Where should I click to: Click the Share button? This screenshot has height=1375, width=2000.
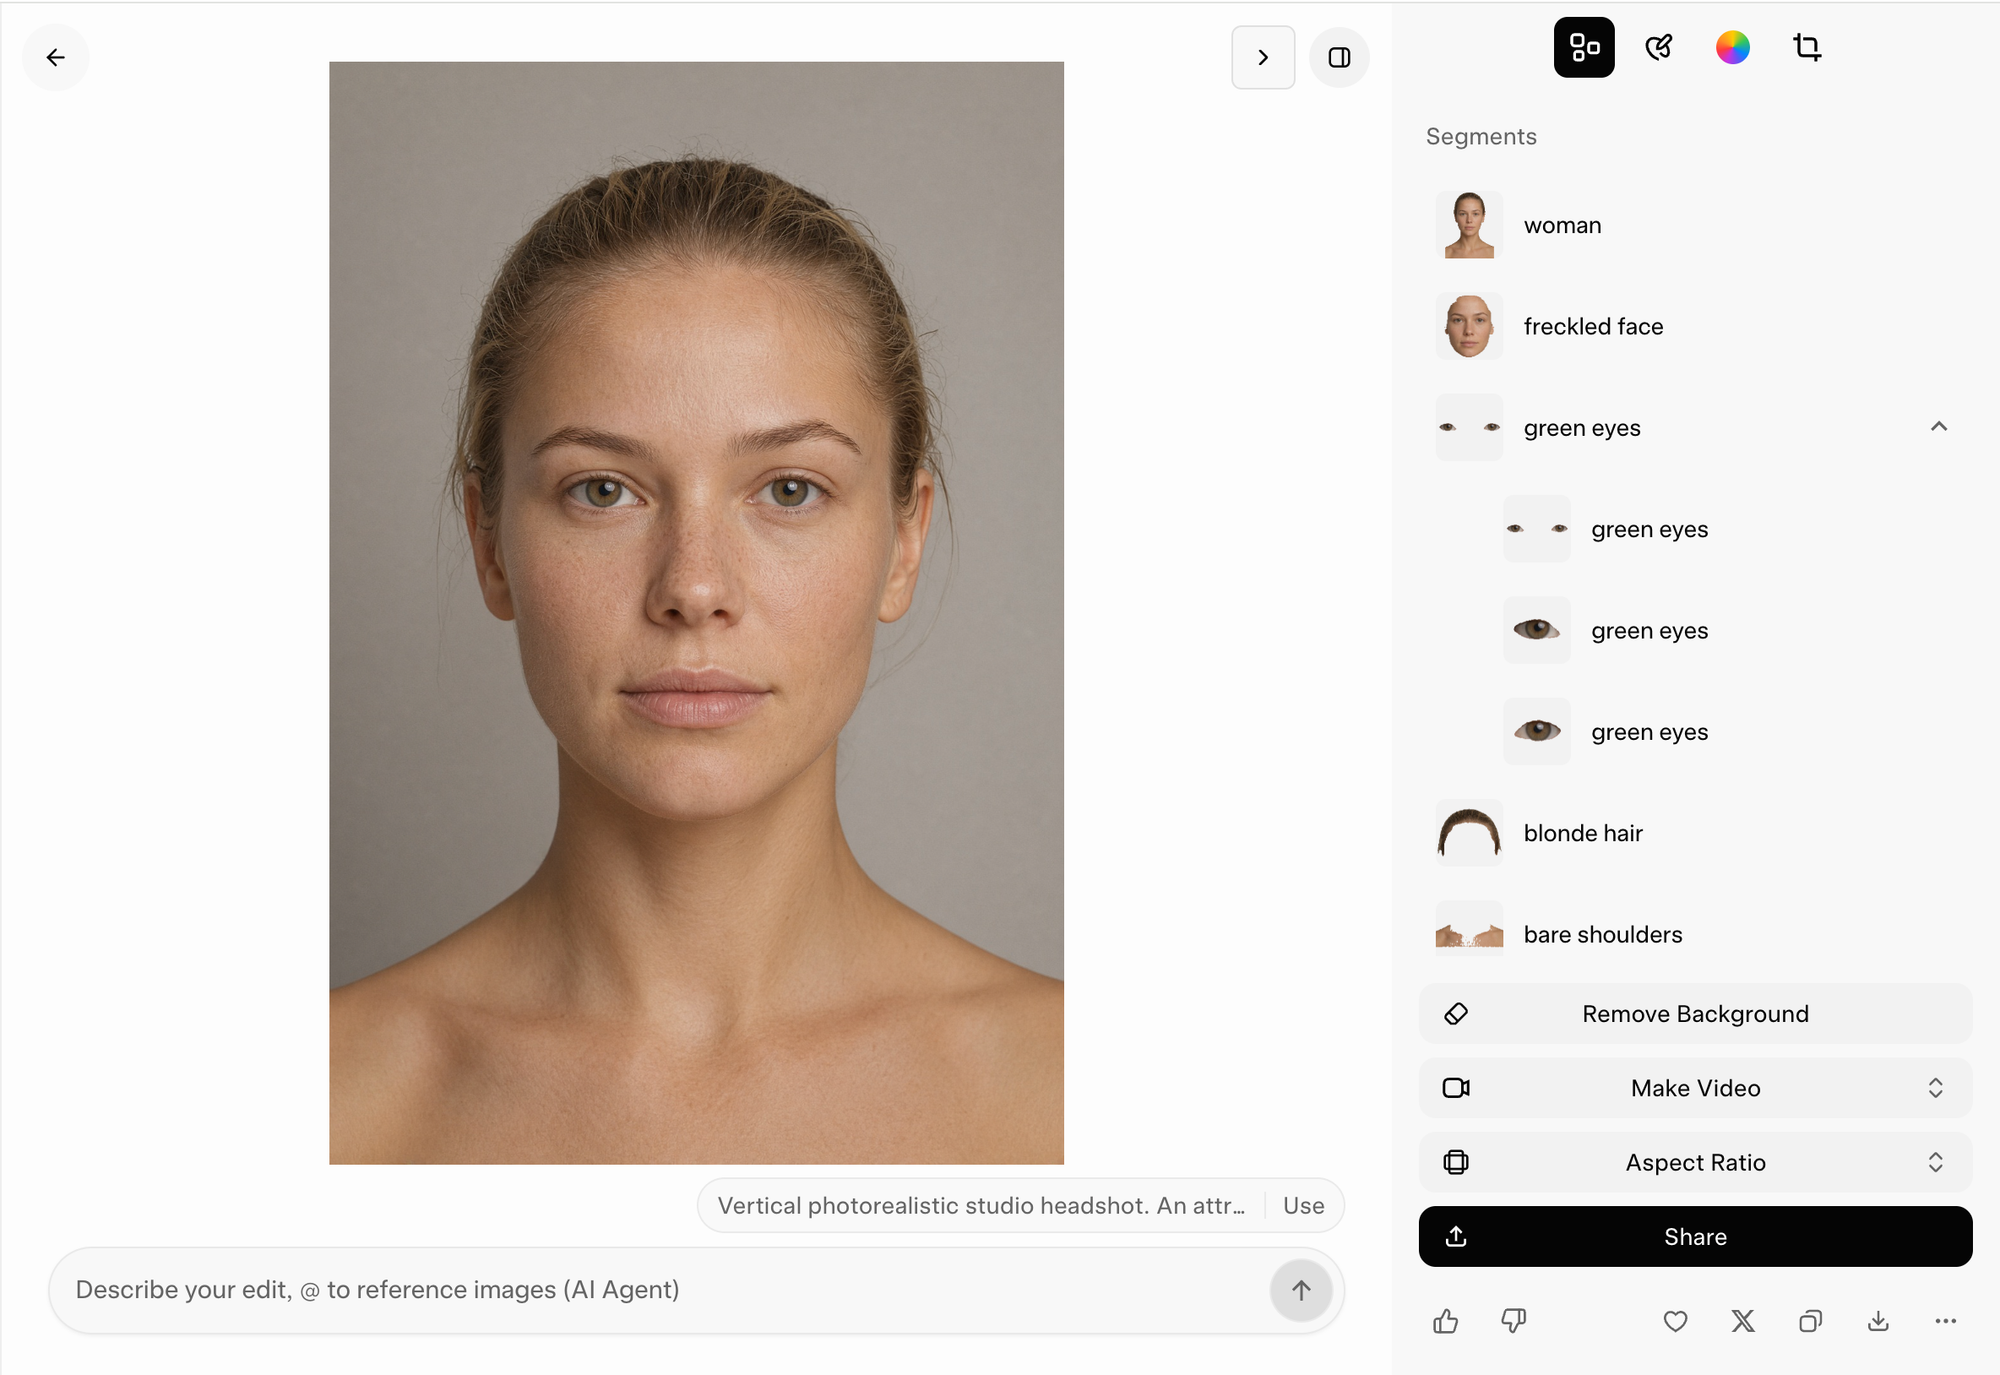point(1695,1237)
